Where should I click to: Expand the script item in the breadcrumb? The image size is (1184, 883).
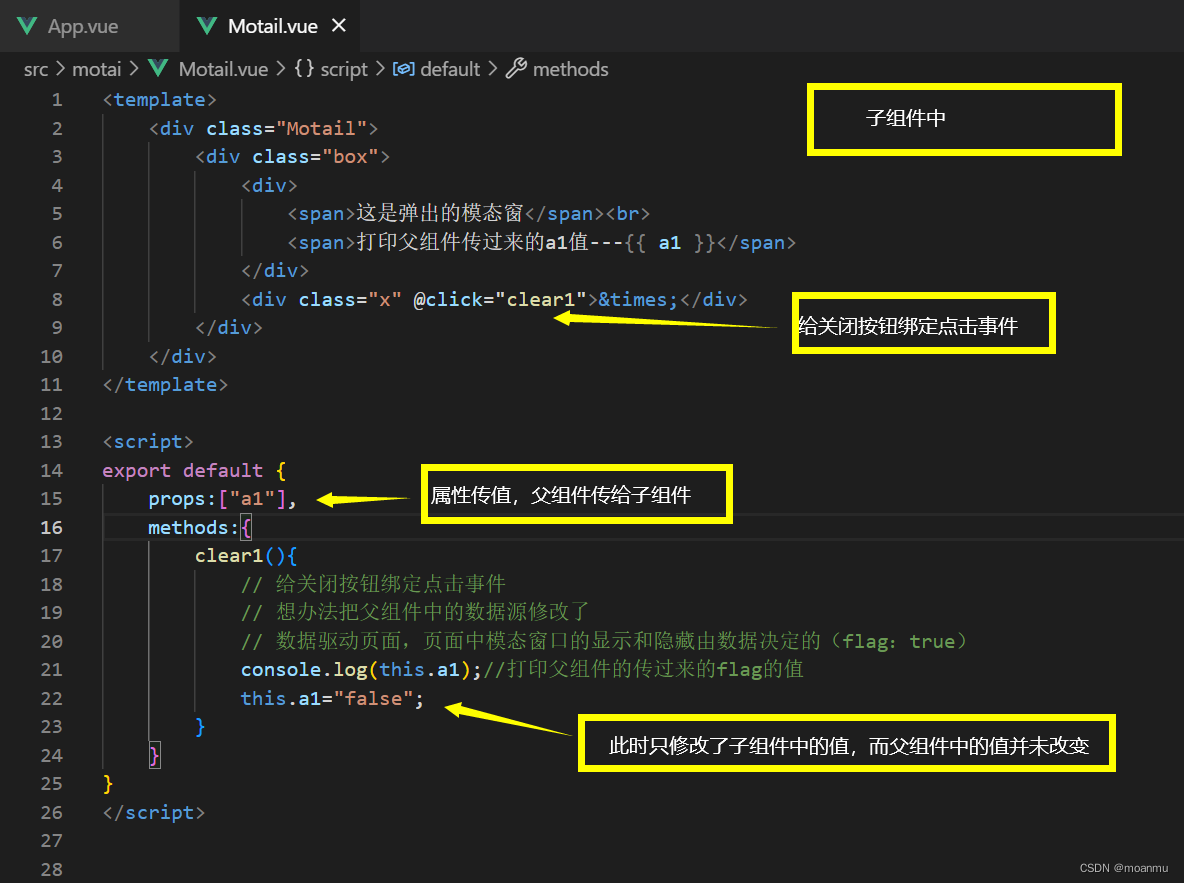point(346,69)
